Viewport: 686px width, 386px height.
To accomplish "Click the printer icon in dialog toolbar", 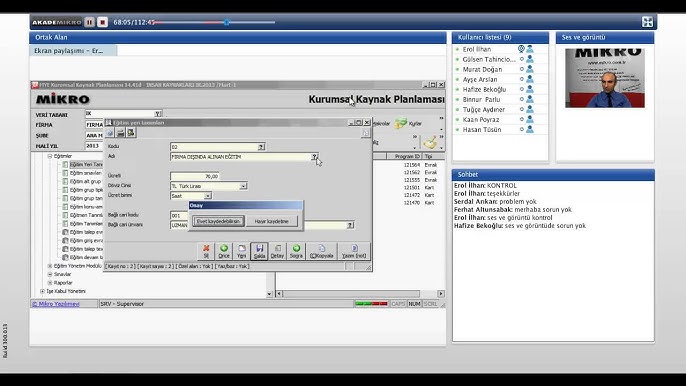I will point(120,133).
